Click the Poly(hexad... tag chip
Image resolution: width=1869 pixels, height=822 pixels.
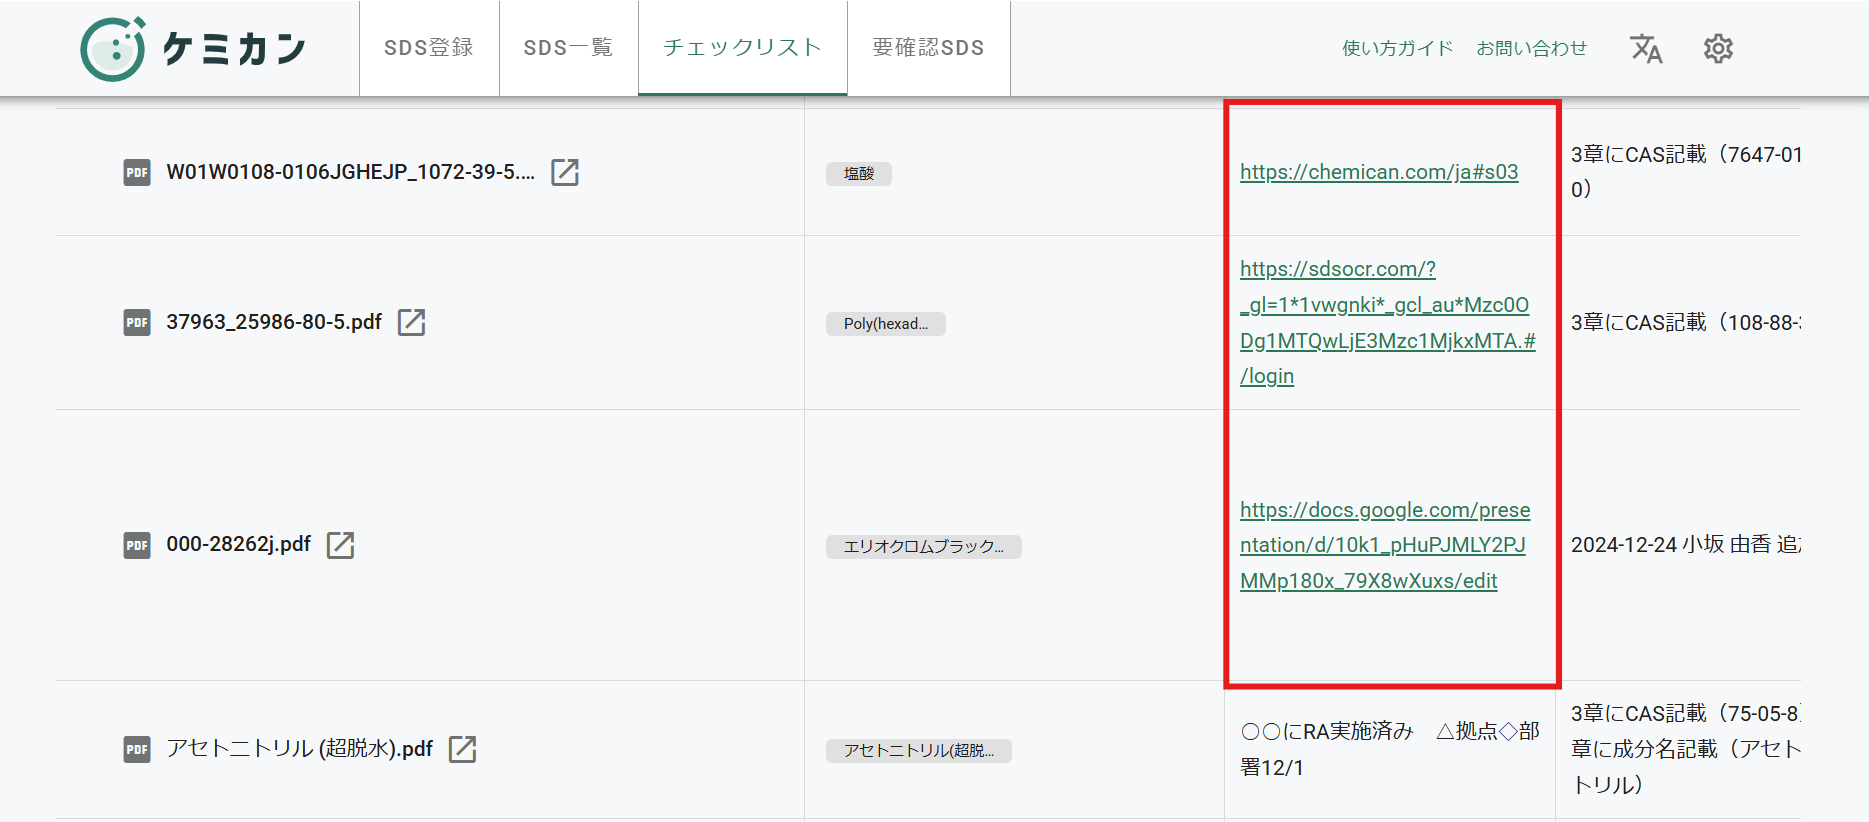(x=886, y=323)
